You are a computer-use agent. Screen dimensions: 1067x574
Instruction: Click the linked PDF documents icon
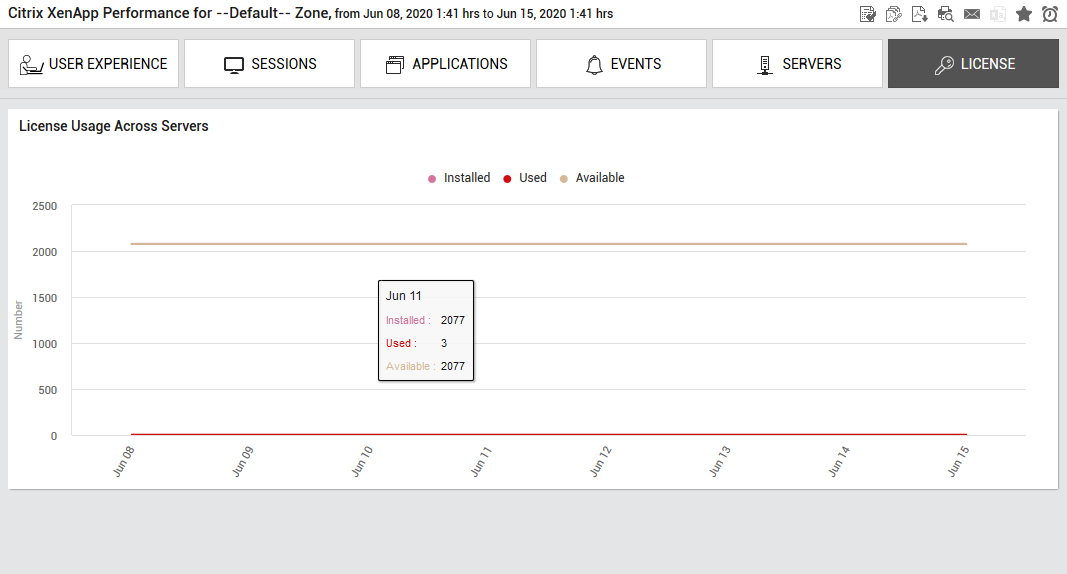pos(893,14)
